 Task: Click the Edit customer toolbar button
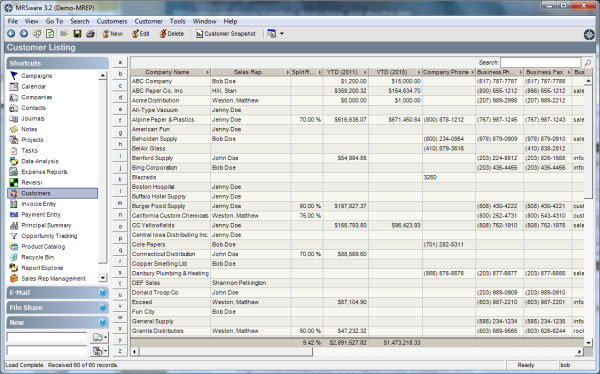[140, 34]
